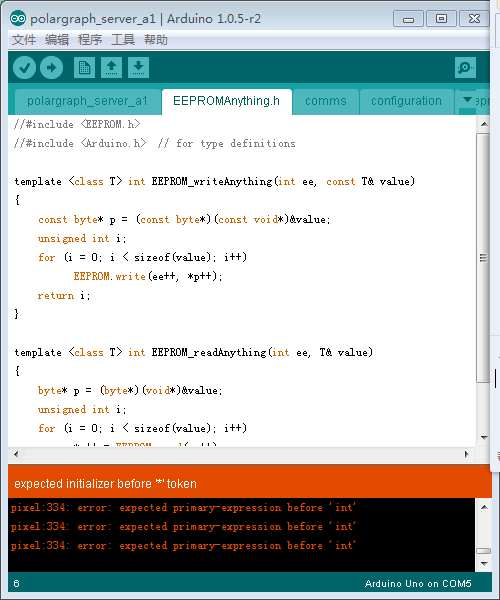The image size is (500, 600).
Task: Open the 编辑 menu
Action: click(x=57, y=40)
